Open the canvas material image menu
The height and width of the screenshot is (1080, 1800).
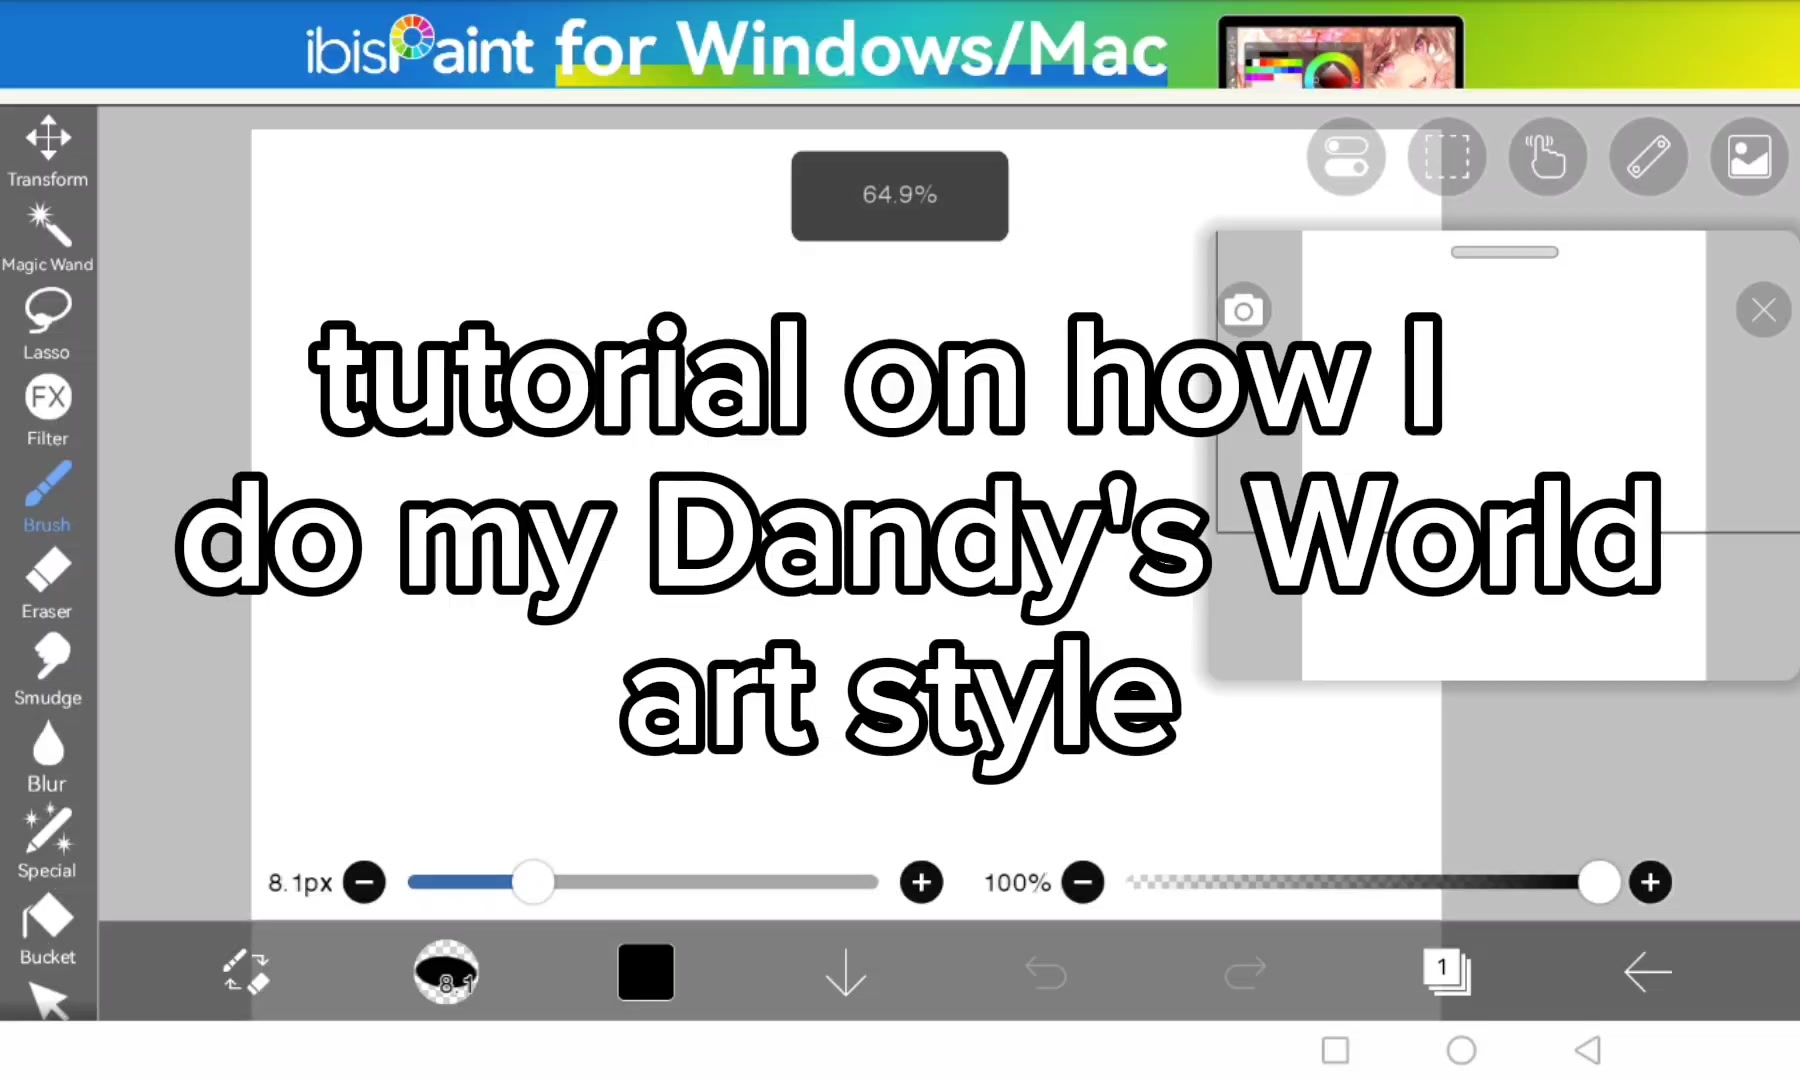click(x=1749, y=157)
